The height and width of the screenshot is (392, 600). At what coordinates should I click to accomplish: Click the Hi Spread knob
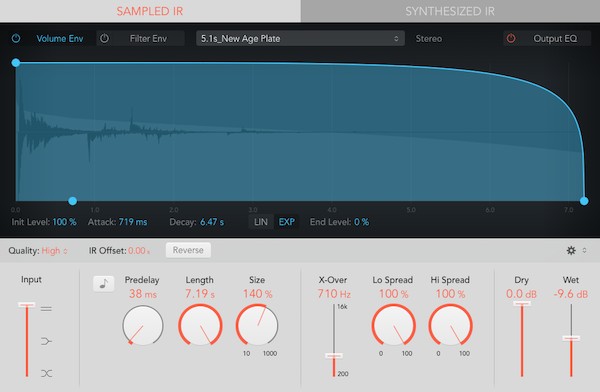(x=450, y=326)
